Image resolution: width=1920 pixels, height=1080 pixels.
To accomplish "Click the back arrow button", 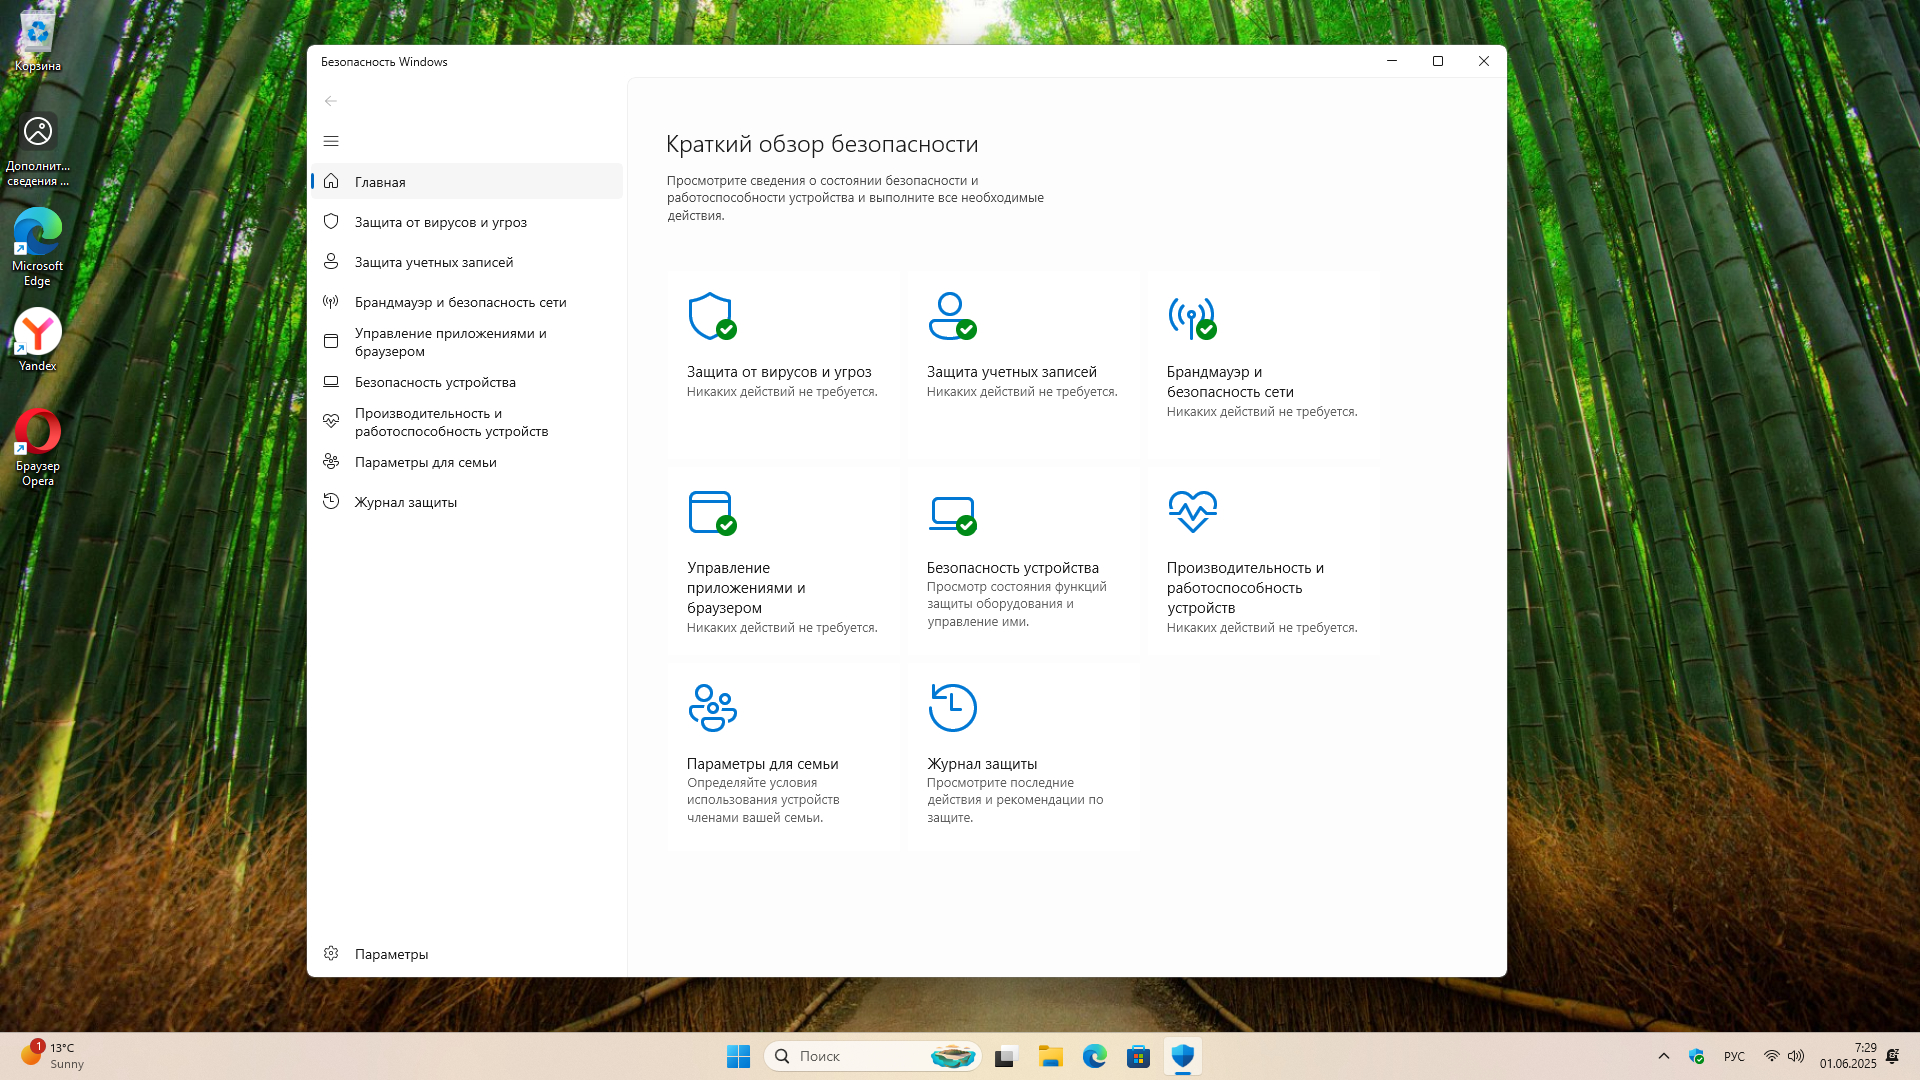I will point(331,101).
